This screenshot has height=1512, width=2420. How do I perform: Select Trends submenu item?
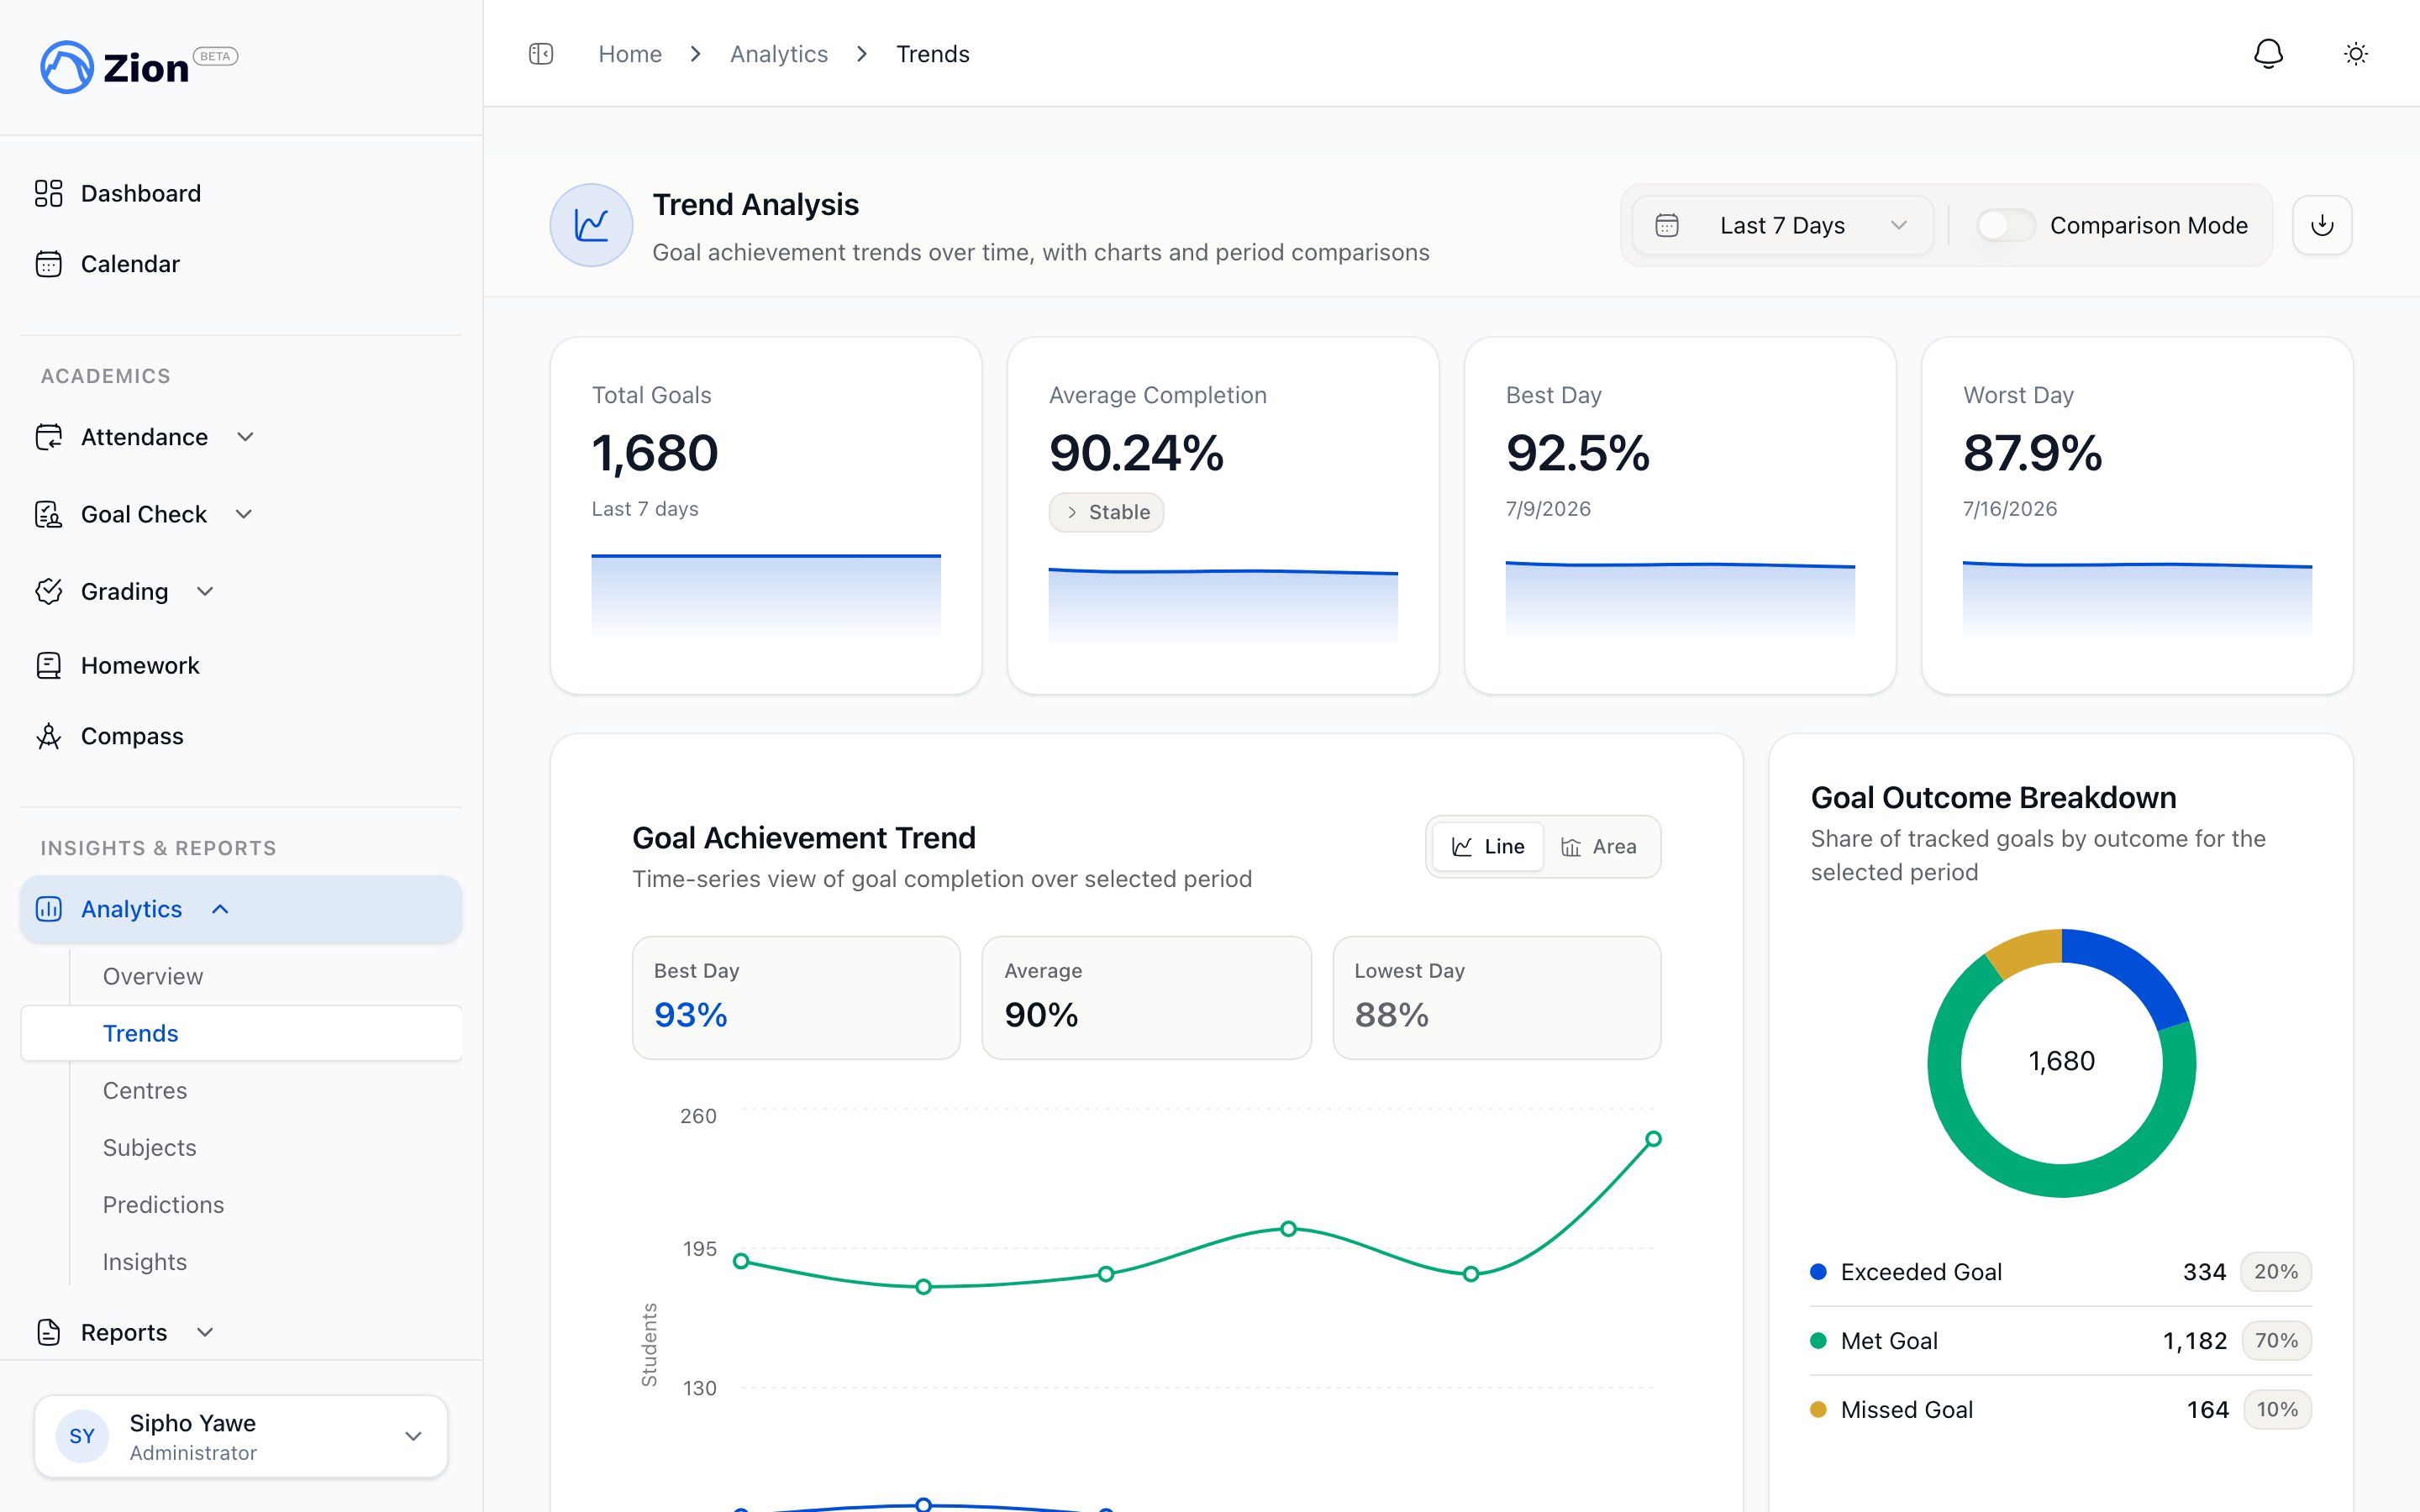241,1033
